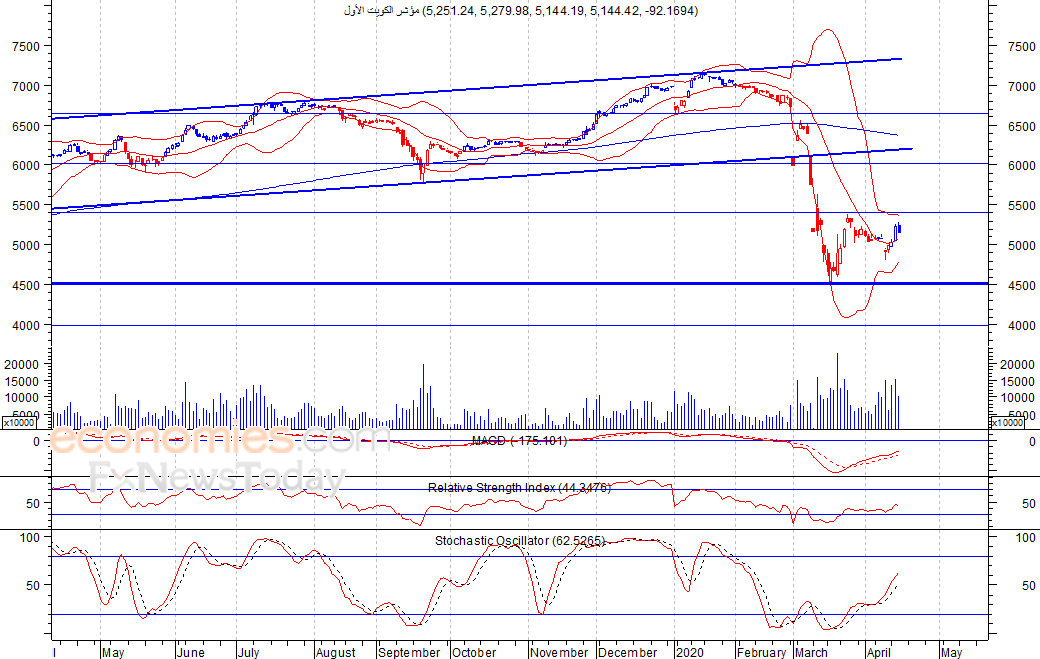Image resolution: width=1040 pixels, height=659 pixels.
Task: Click the May label preceding June
Action: pyautogui.click(x=113, y=652)
